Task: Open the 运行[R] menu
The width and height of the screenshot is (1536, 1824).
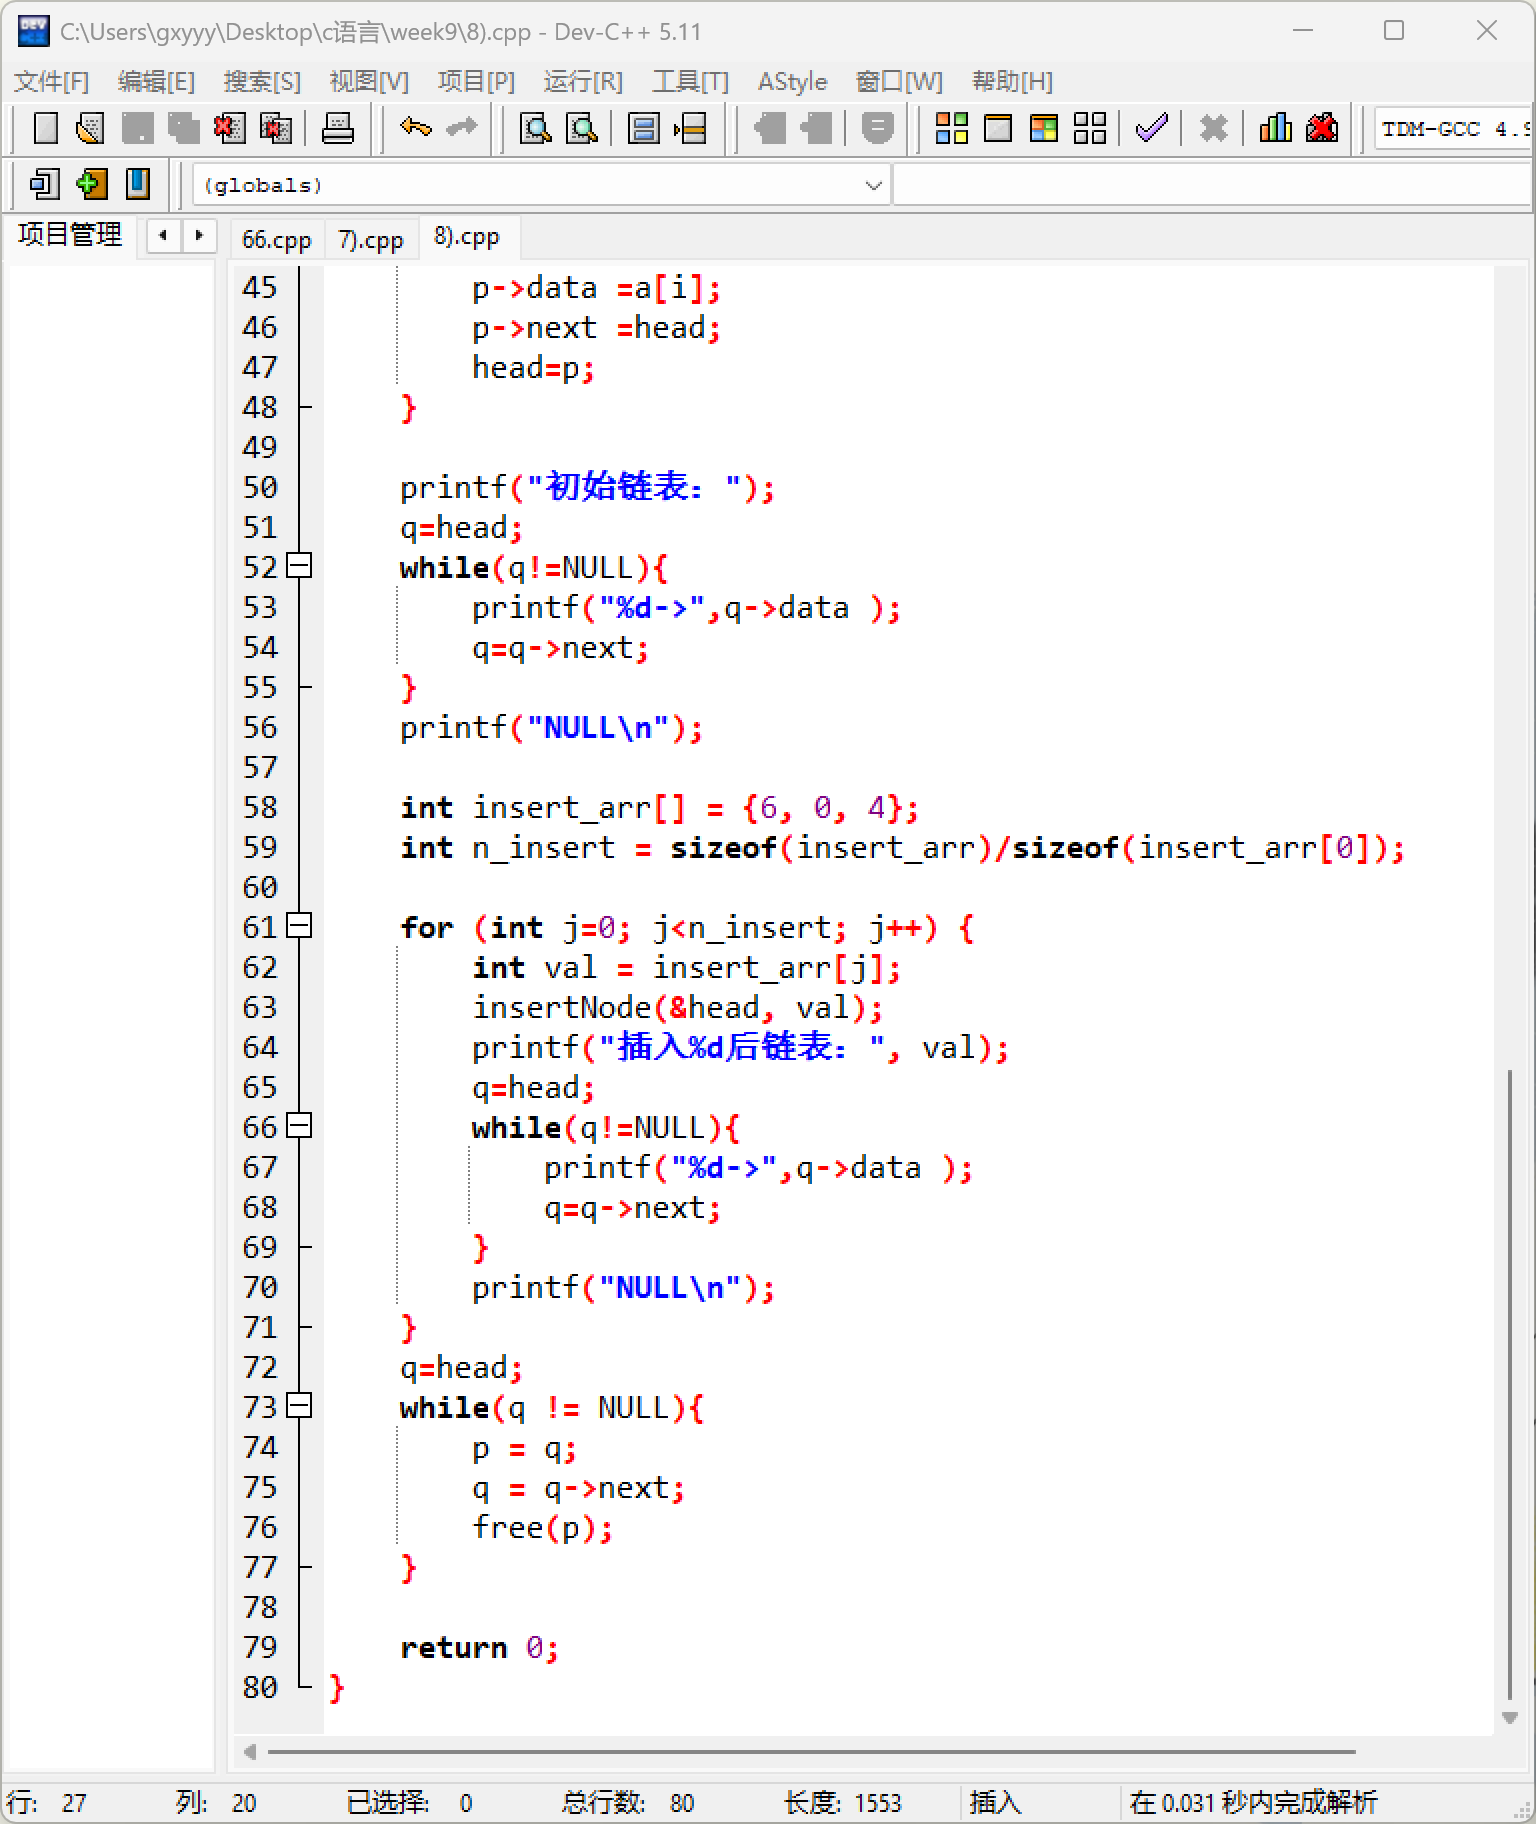Action: 583,81
